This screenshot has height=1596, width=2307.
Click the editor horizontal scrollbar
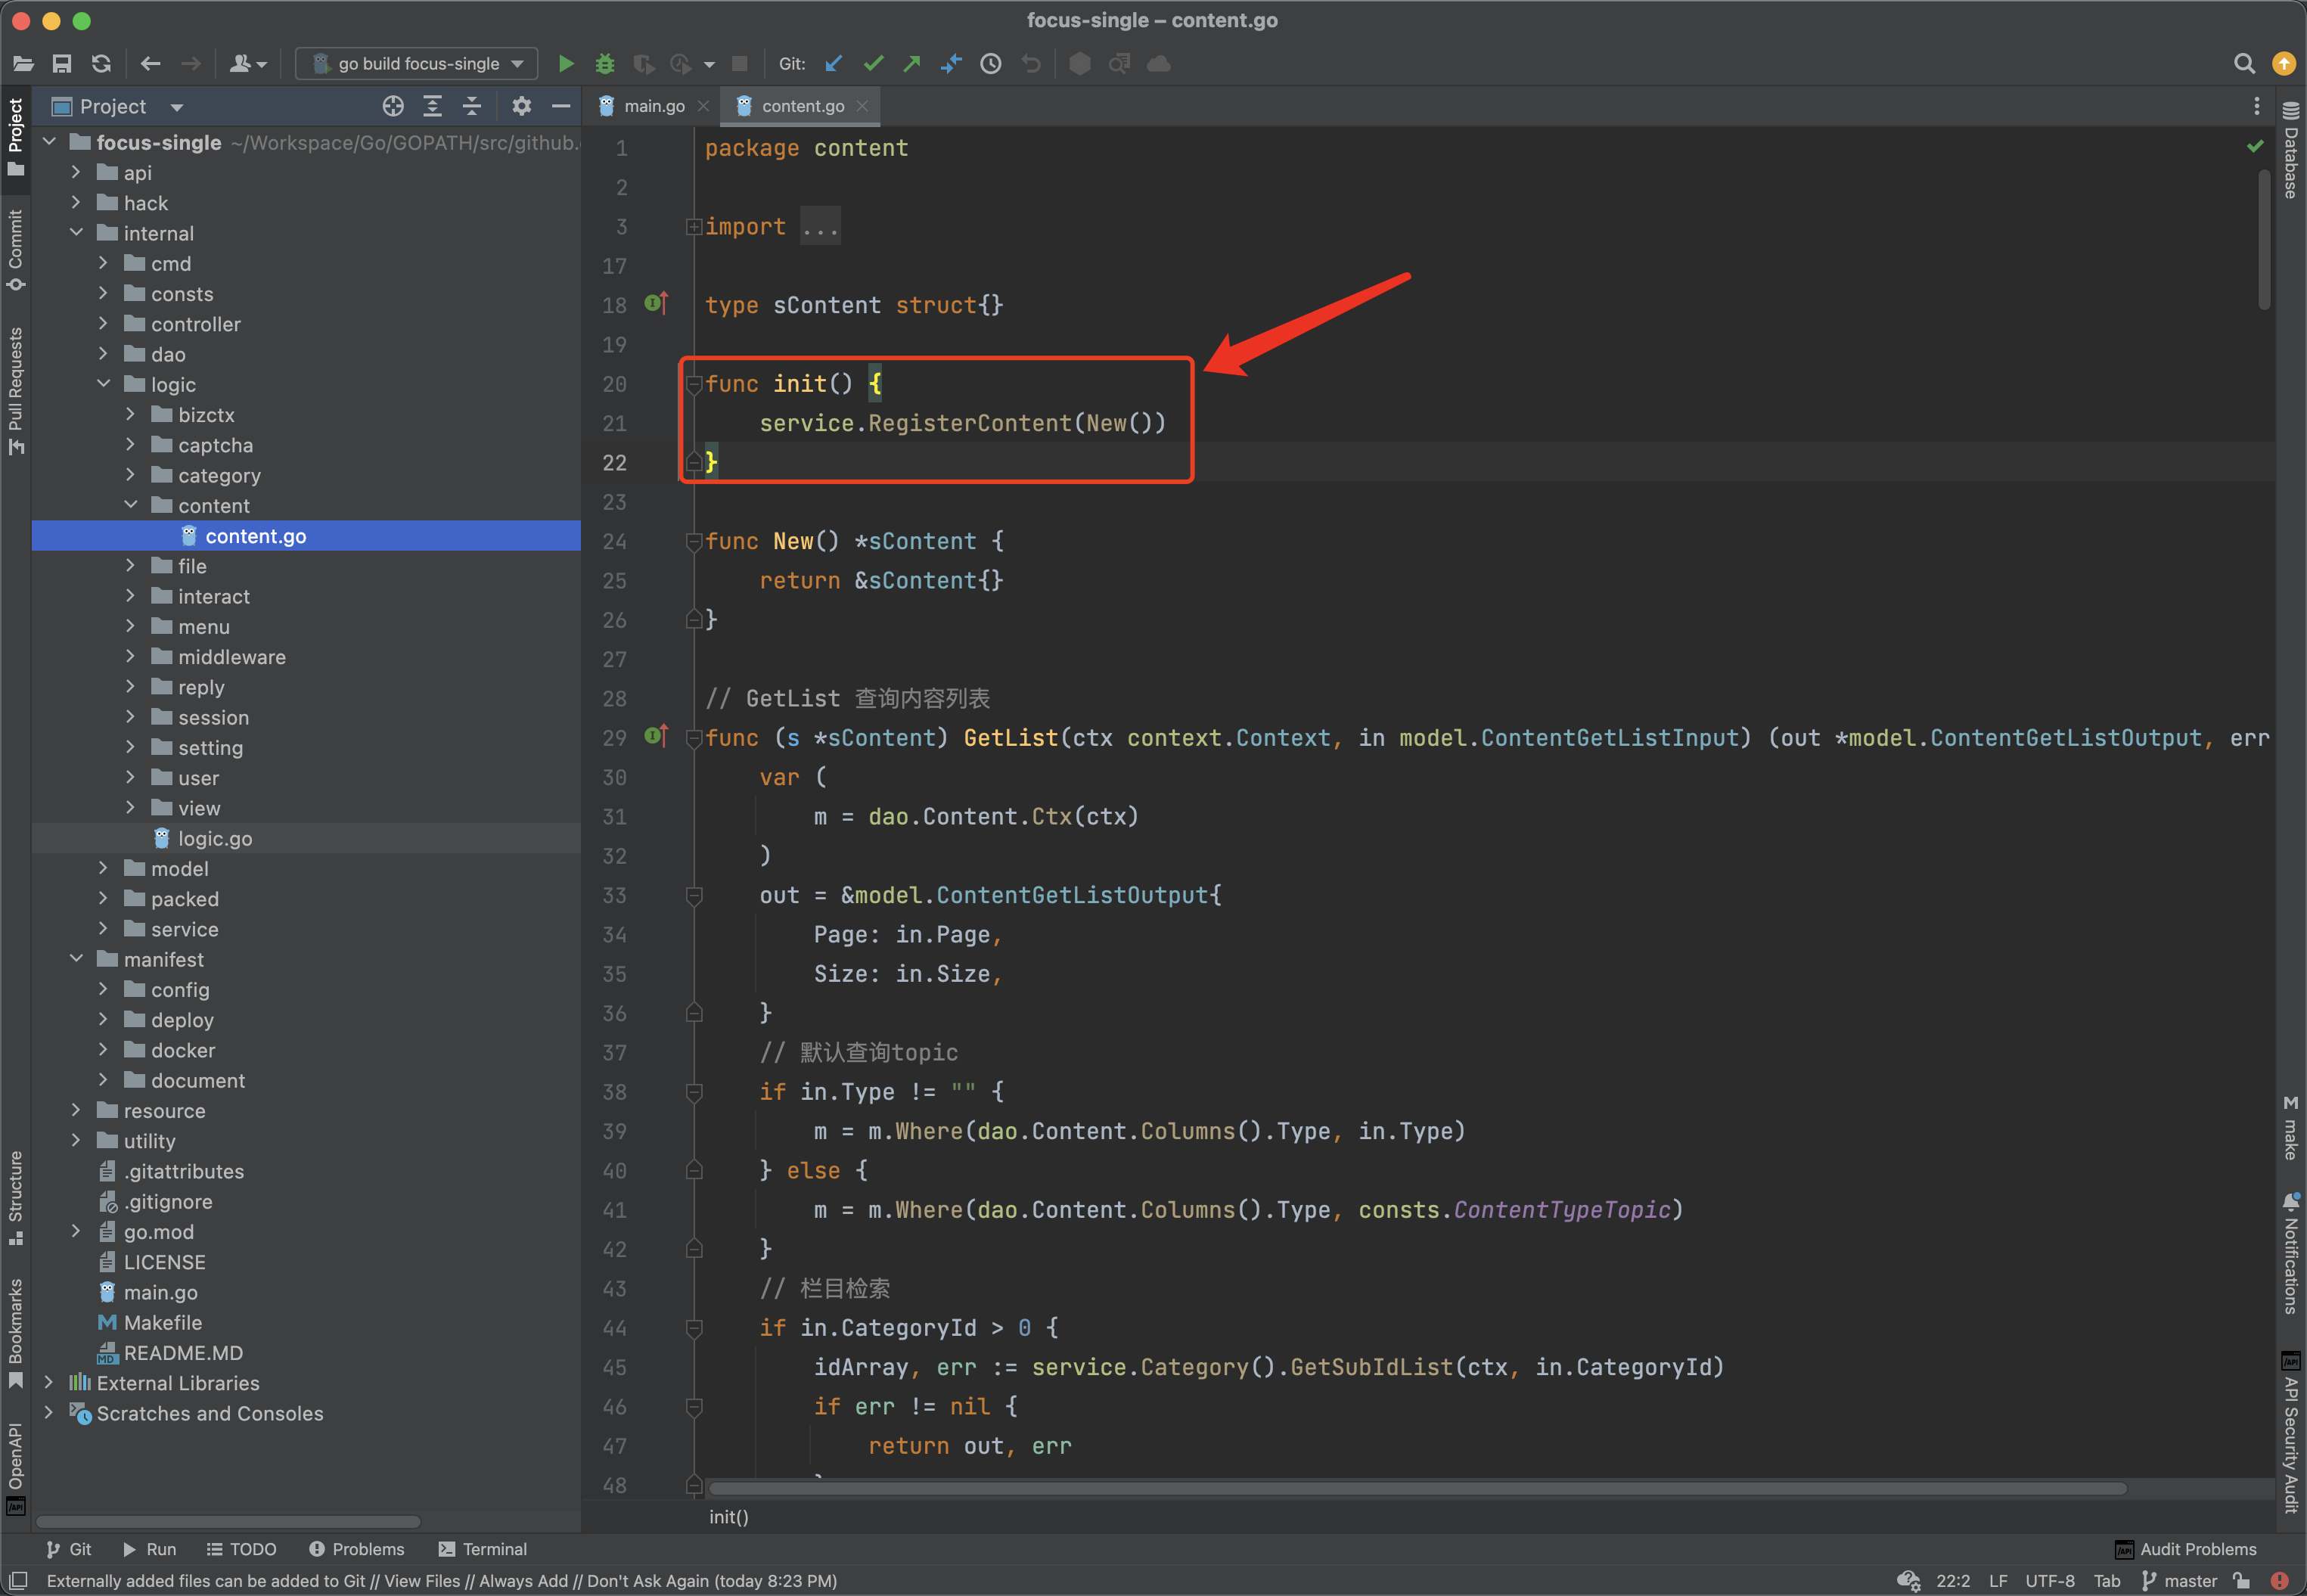(1400, 1488)
